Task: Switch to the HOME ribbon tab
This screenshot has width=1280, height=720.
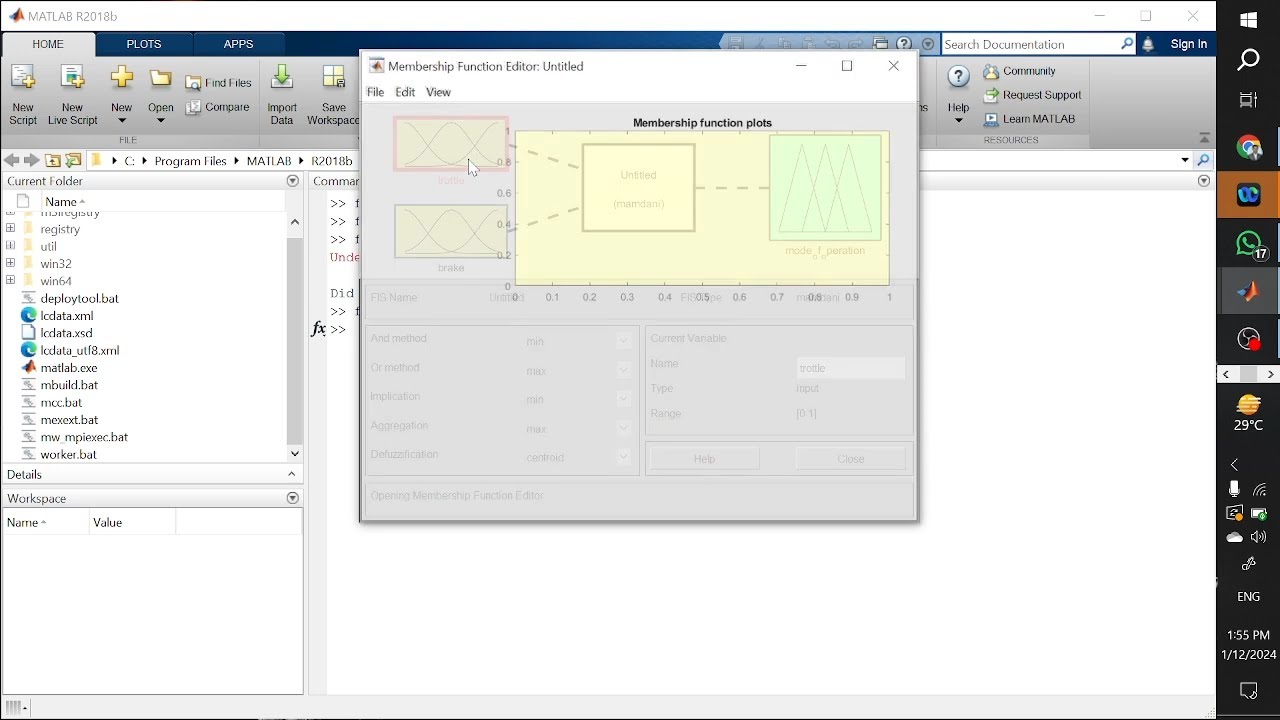Action: [48, 44]
